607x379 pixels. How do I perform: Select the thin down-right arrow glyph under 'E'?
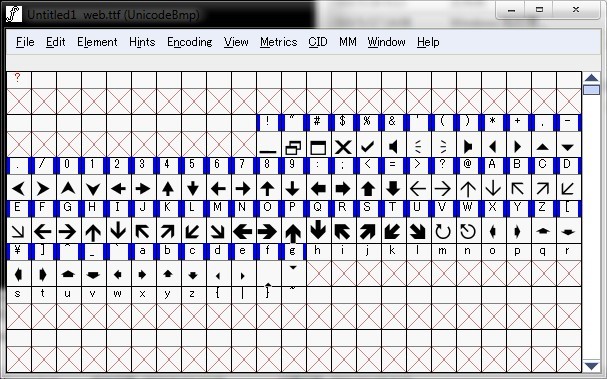click(x=18, y=230)
